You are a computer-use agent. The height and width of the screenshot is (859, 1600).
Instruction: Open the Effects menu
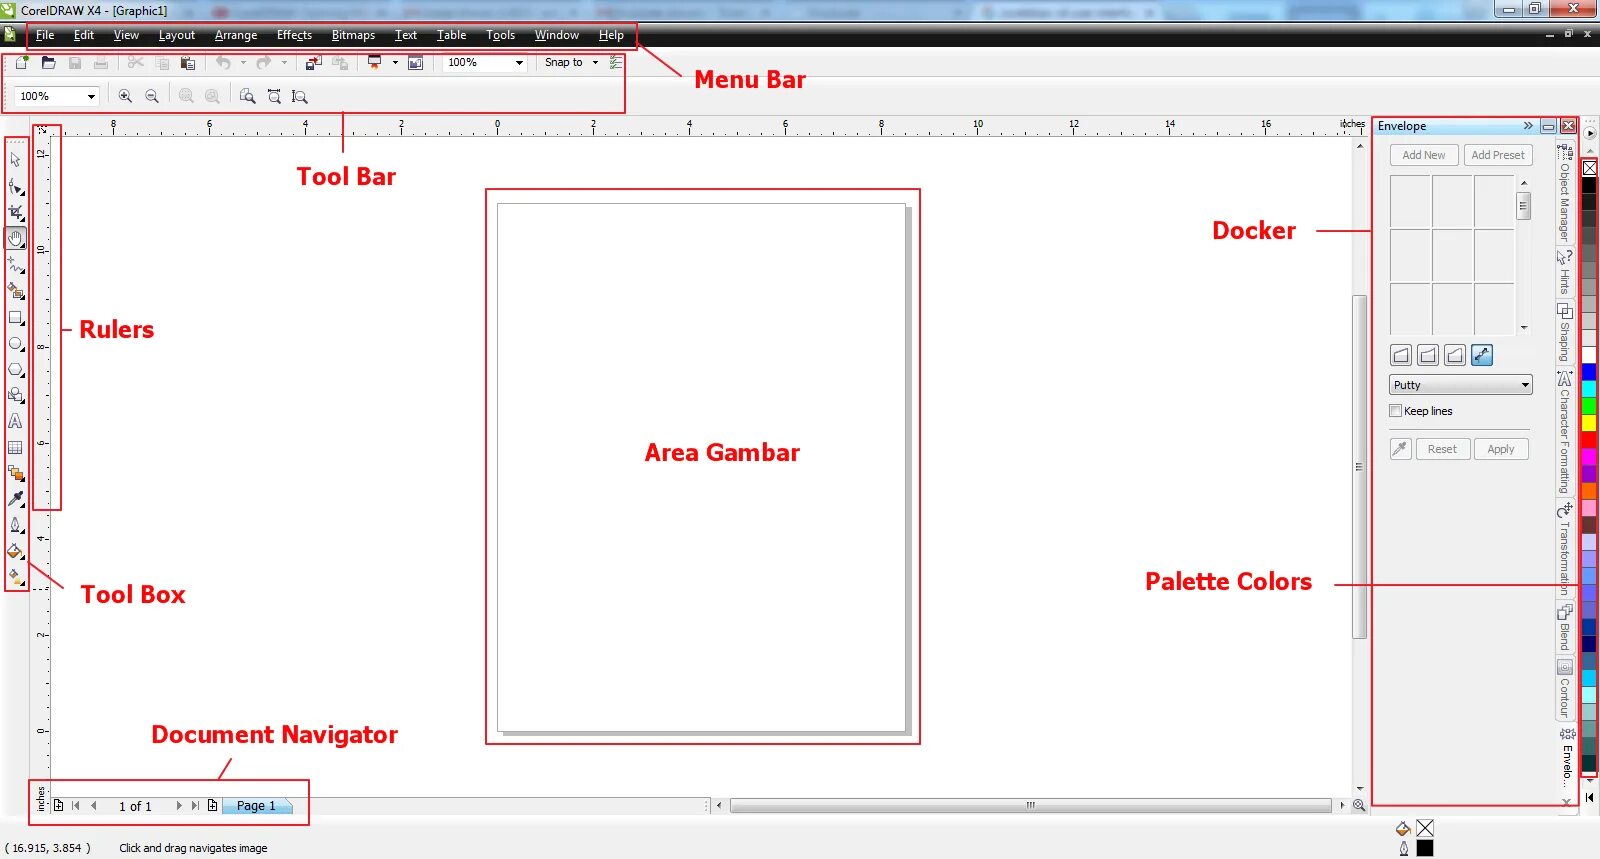[294, 35]
